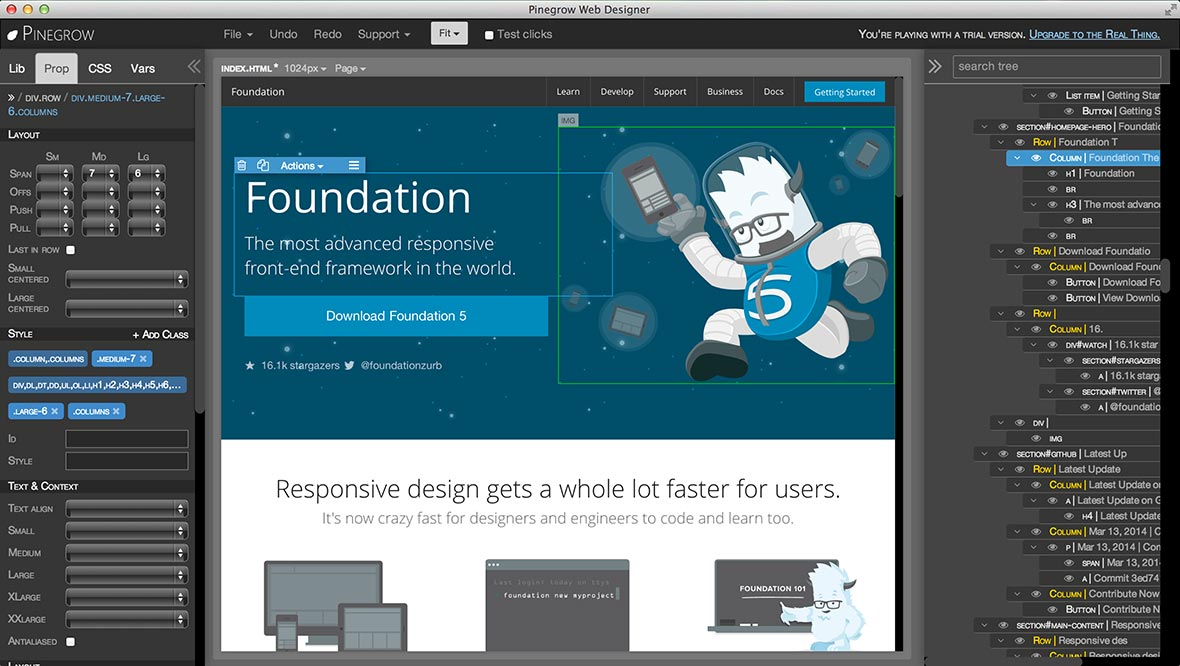The height and width of the screenshot is (666, 1180).
Task: Adjust the Span Lg stepper showing 6
Action: tap(146, 174)
